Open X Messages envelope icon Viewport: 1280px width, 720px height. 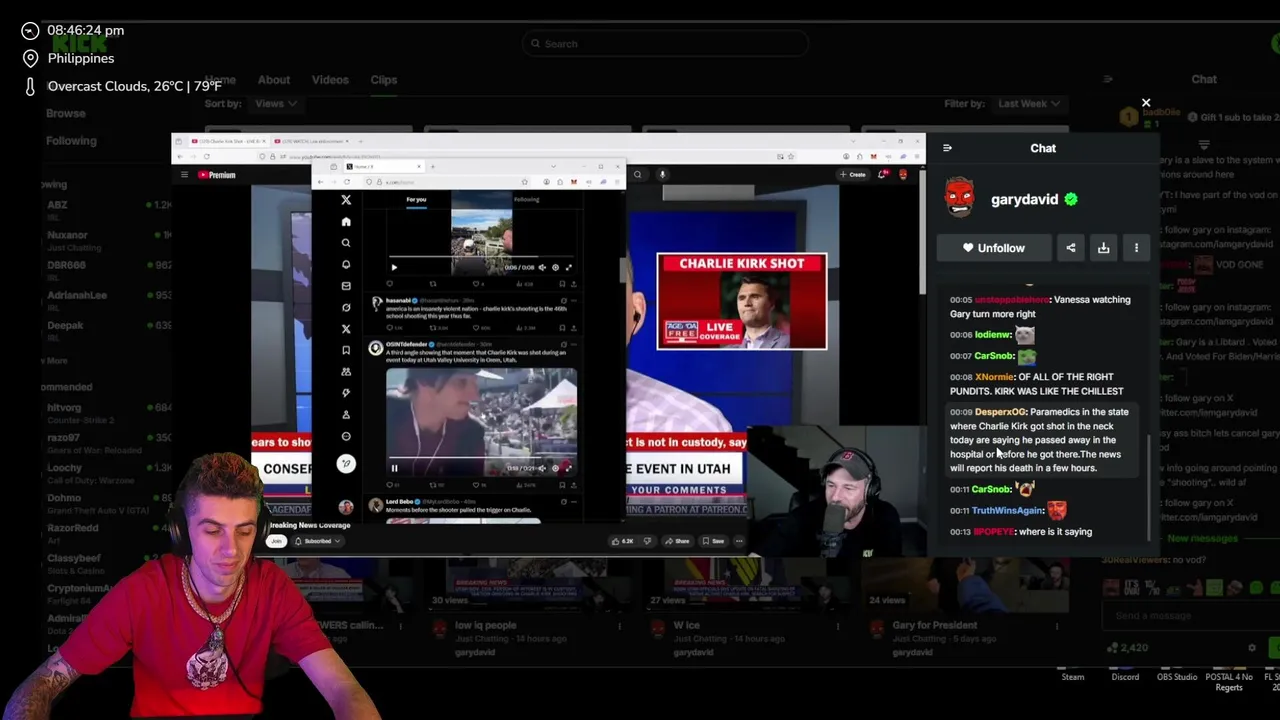pyautogui.click(x=346, y=286)
